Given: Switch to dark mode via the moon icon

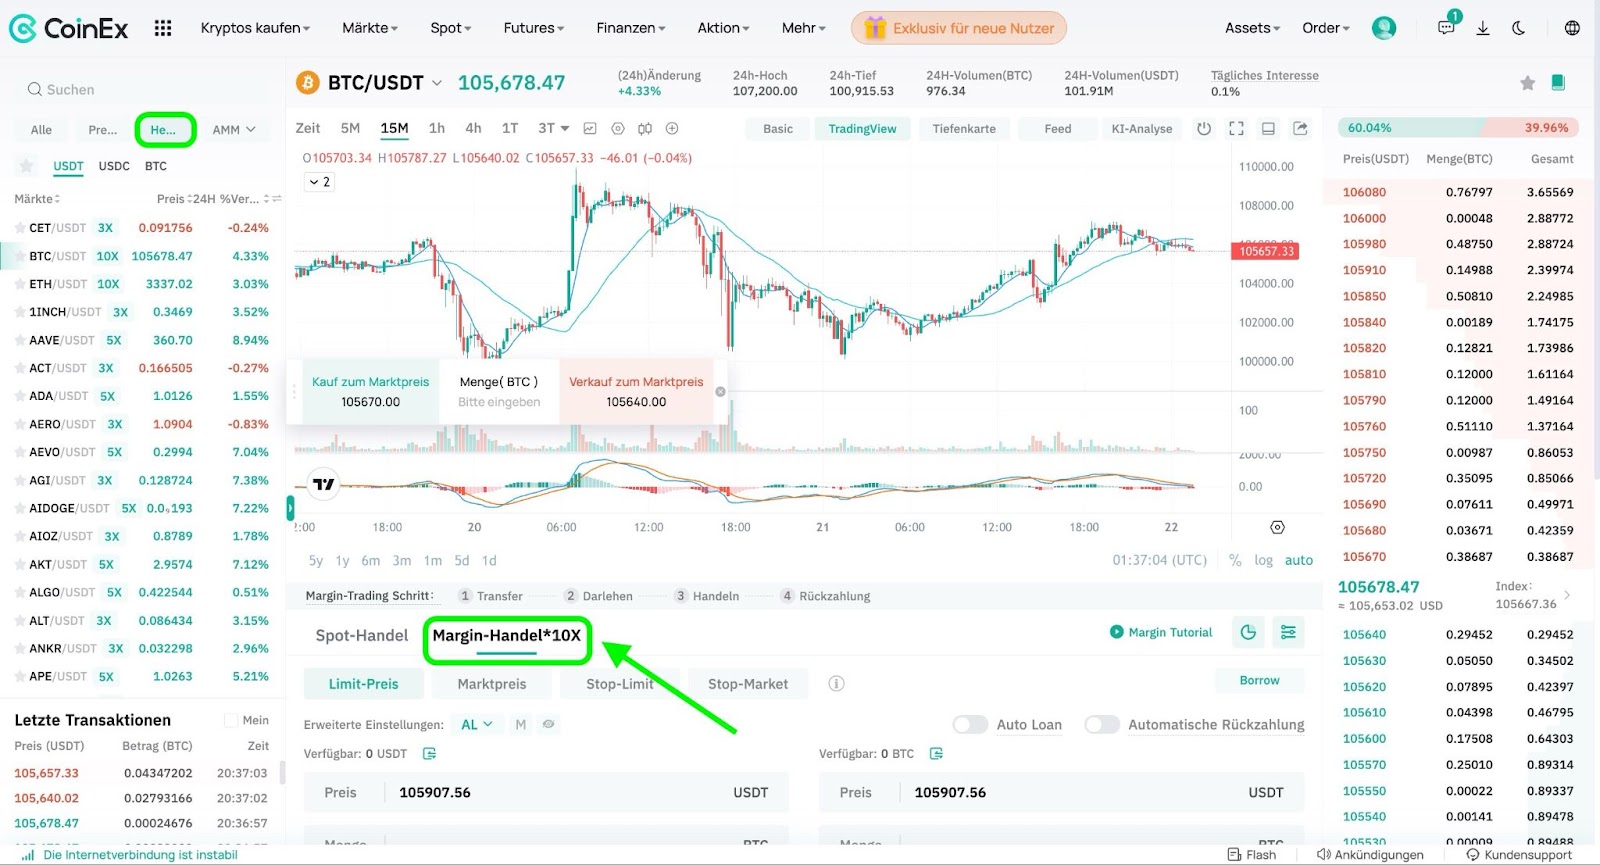Looking at the screenshot, I should coord(1518,28).
